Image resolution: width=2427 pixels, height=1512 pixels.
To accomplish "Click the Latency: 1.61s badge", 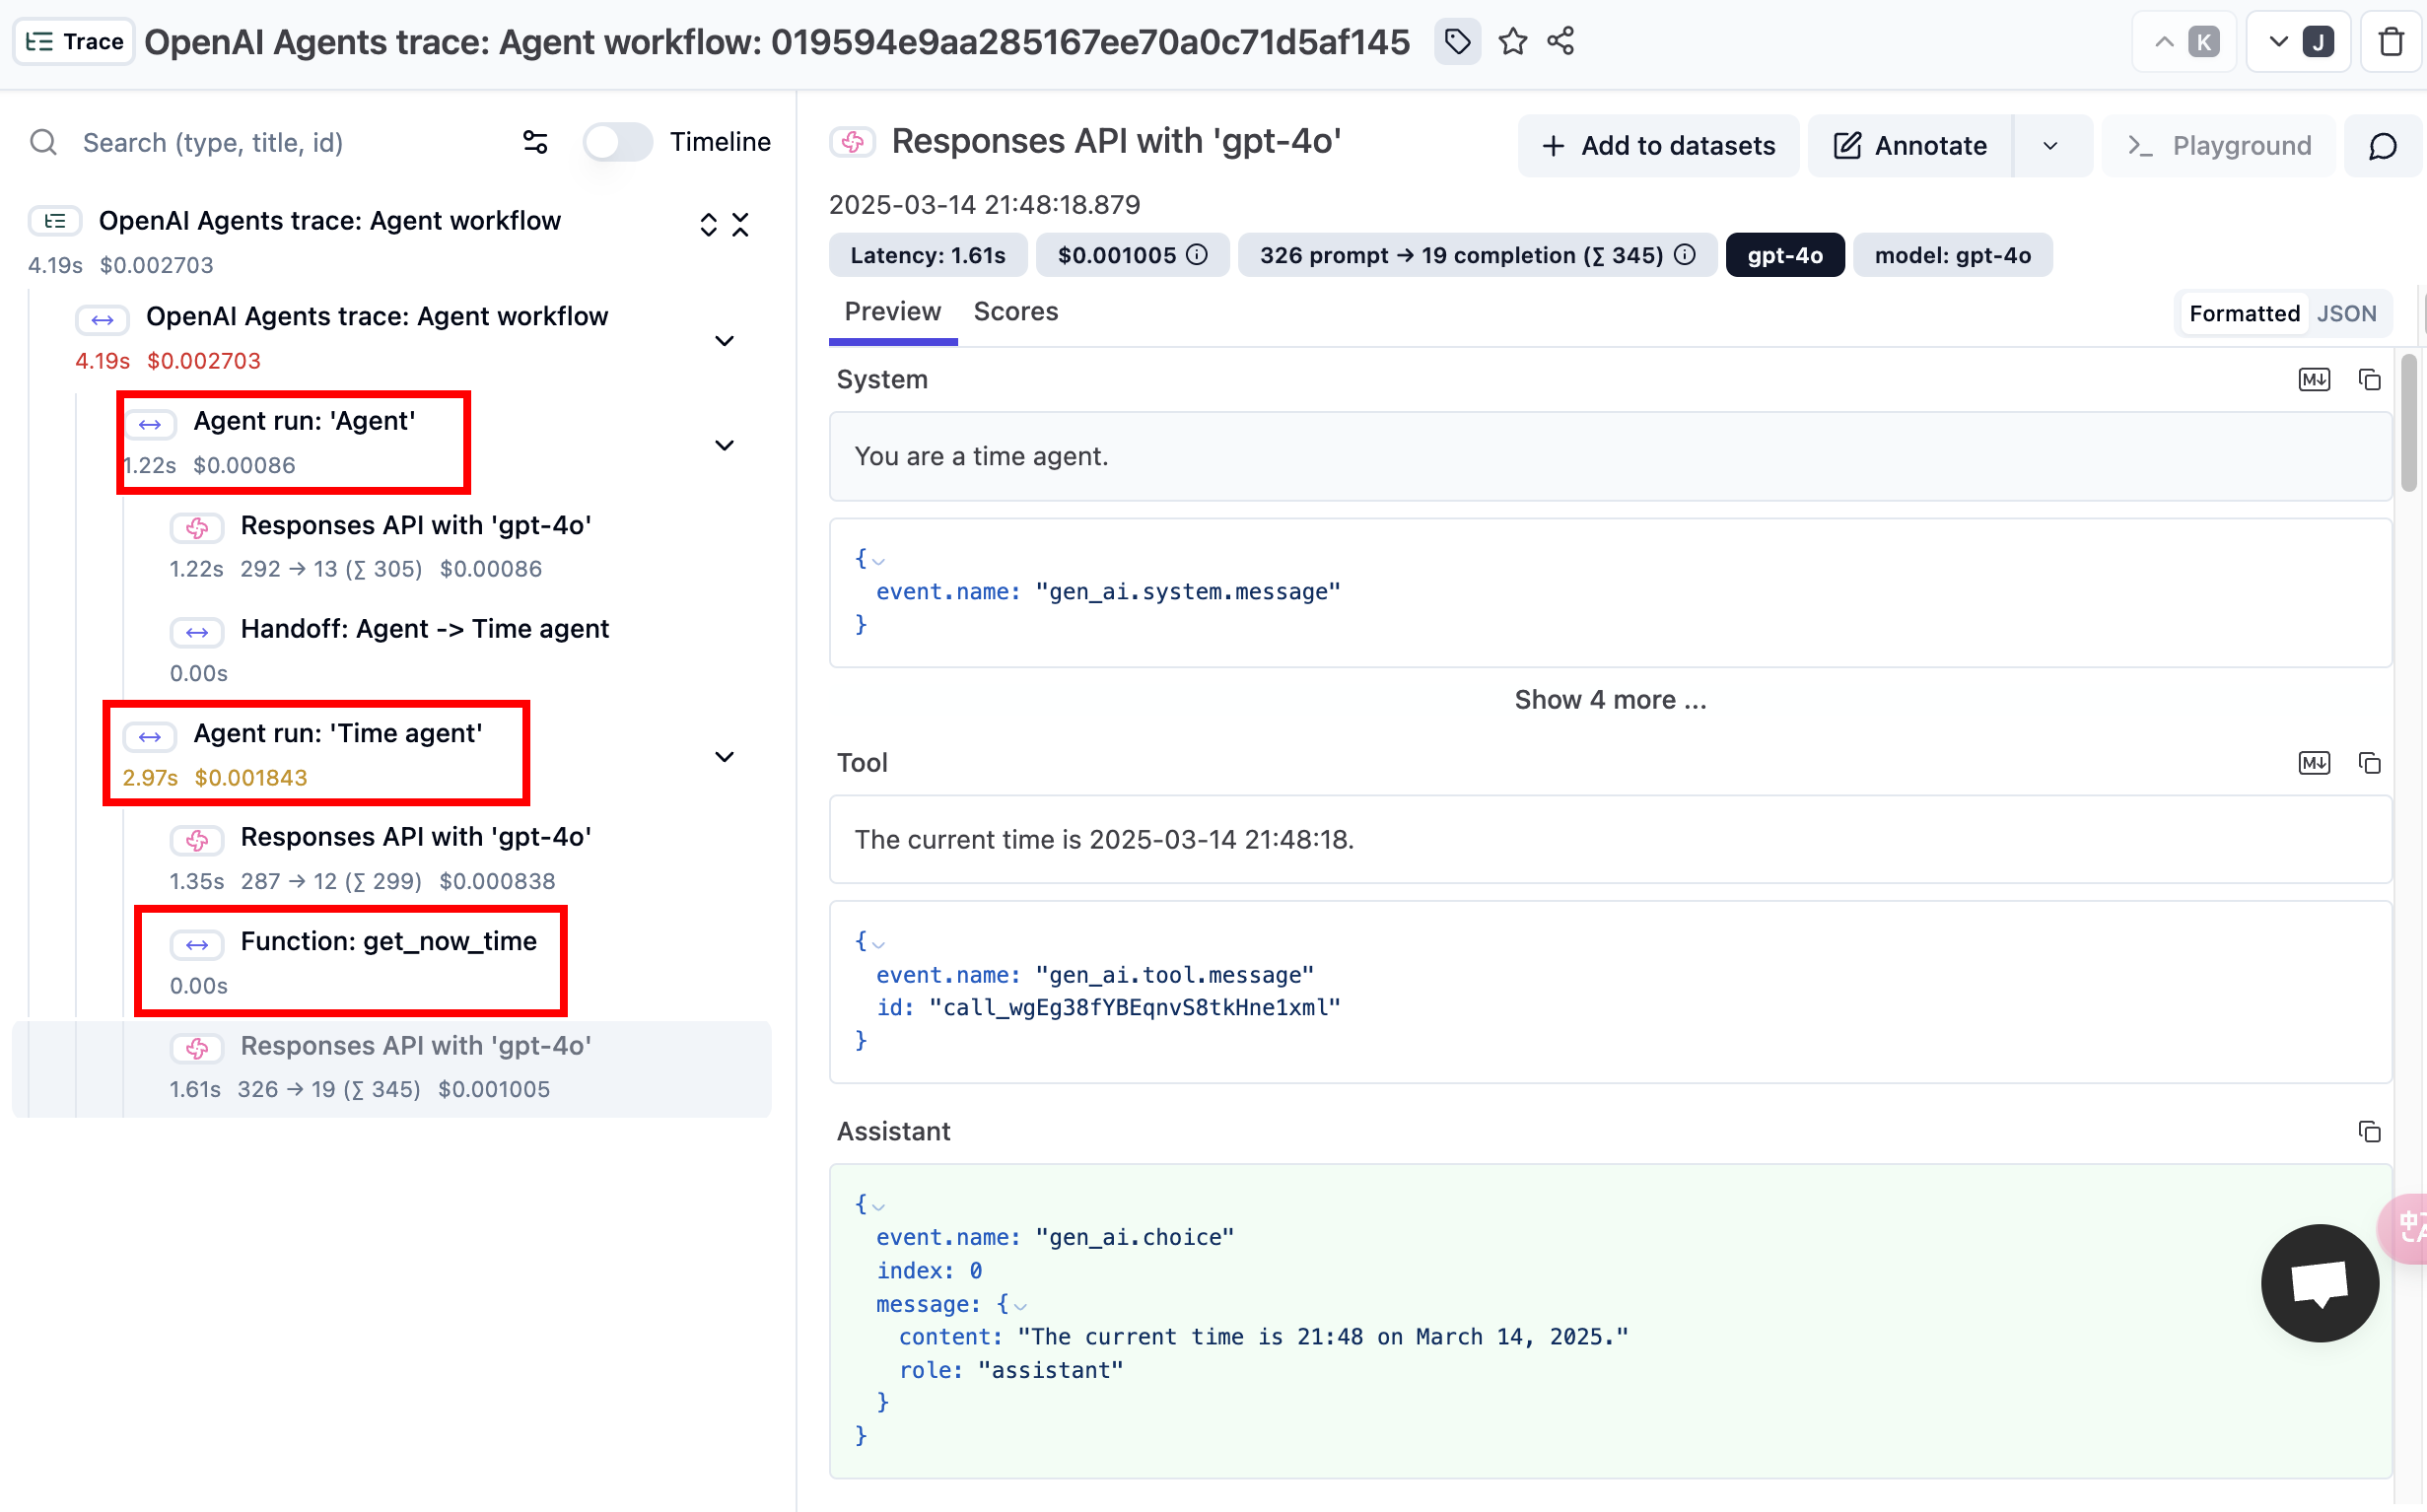I will [928, 256].
